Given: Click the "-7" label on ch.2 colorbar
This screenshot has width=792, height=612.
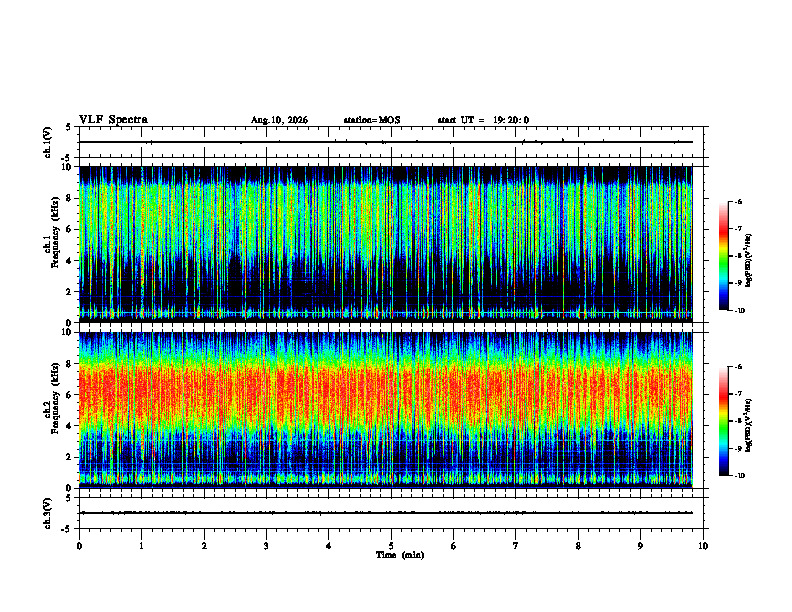Looking at the screenshot, I should [738, 394].
